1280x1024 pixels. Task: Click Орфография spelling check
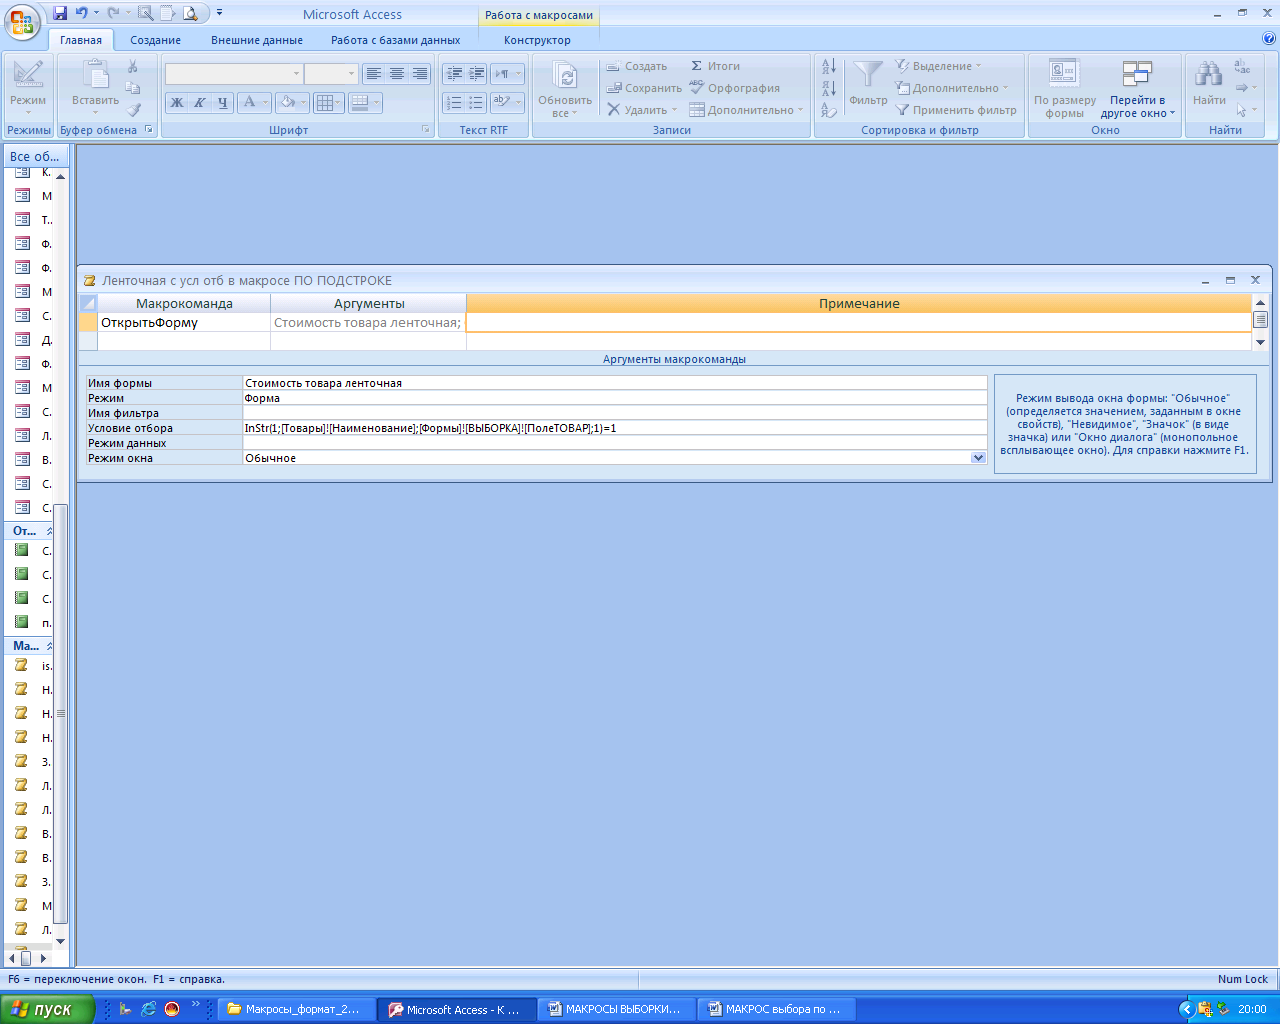(x=734, y=88)
